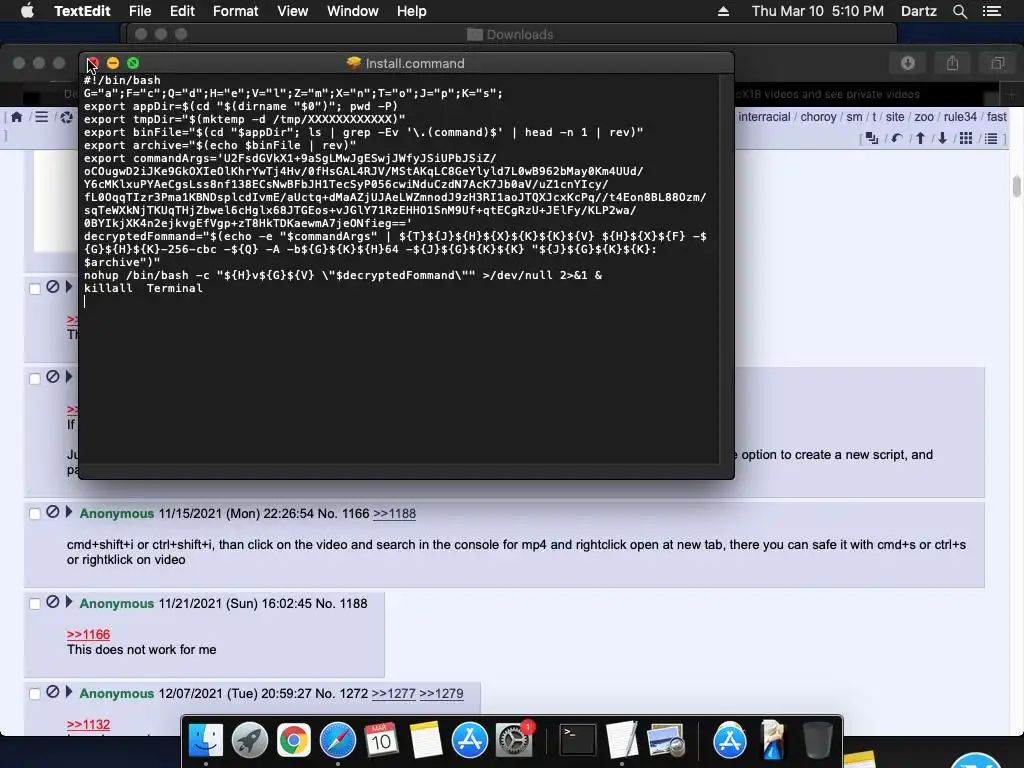Open the Format menu
The image size is (1024, 768).
(x=236, y=11)
